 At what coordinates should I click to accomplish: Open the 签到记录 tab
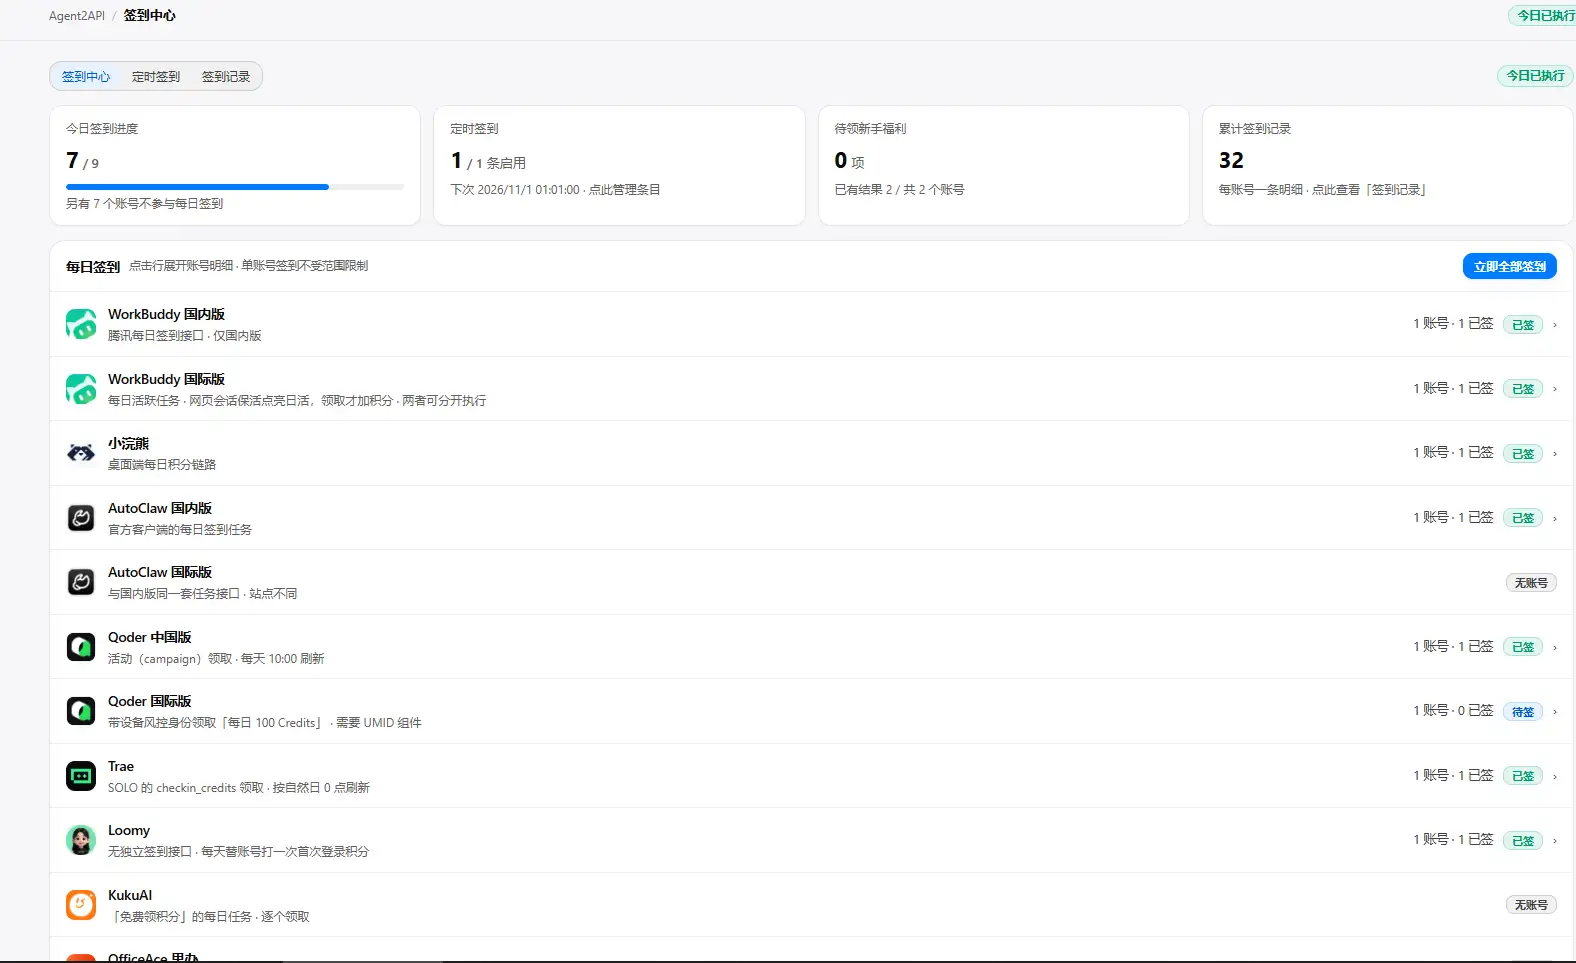[x=226, y=76]
